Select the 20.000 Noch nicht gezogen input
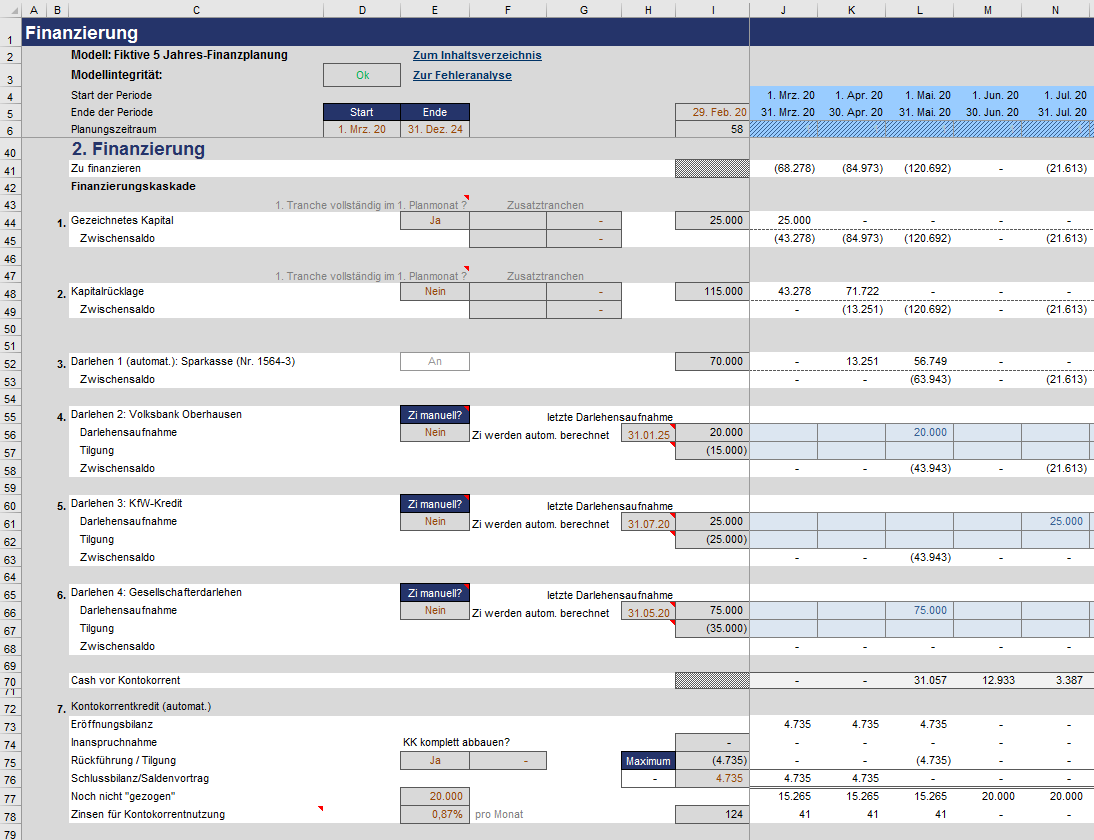1094x840 pixels. tap(435, 797)
